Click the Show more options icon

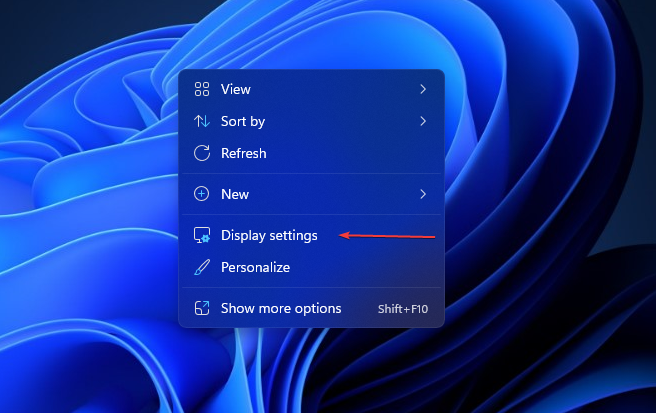tap(202, 308)
